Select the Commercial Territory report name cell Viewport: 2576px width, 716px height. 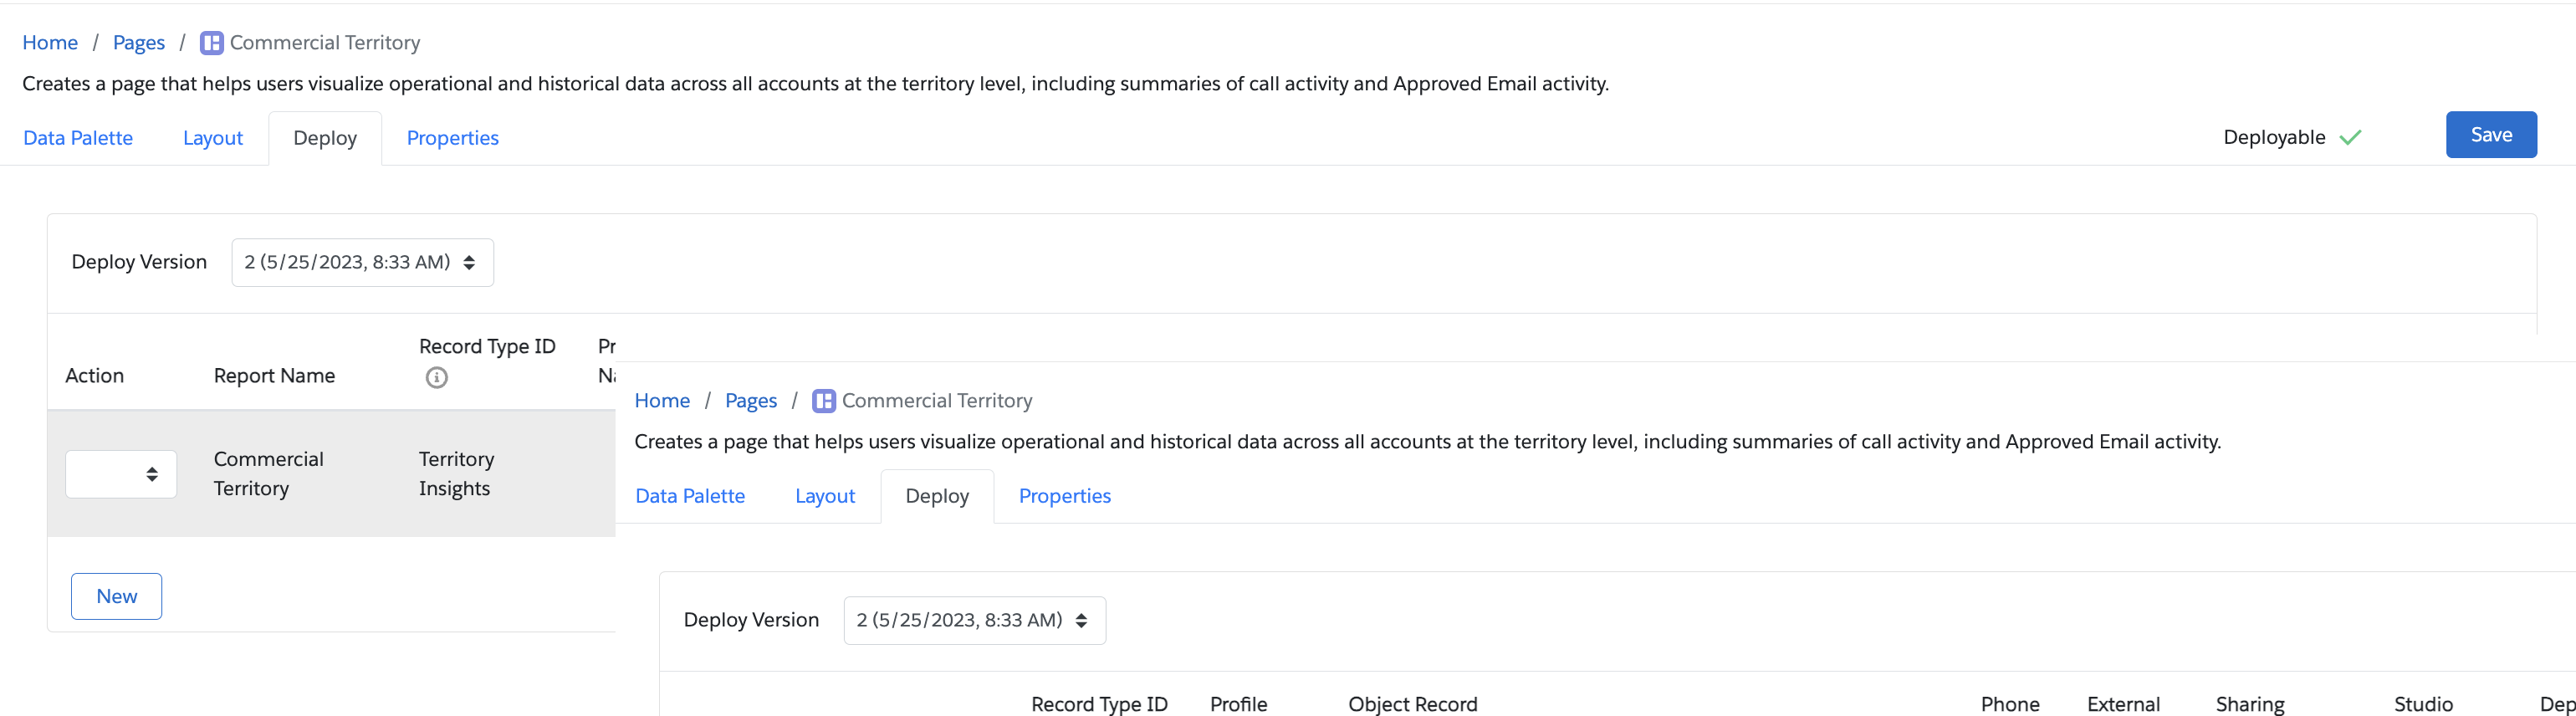pyautogui.click(x=269, y=474)
